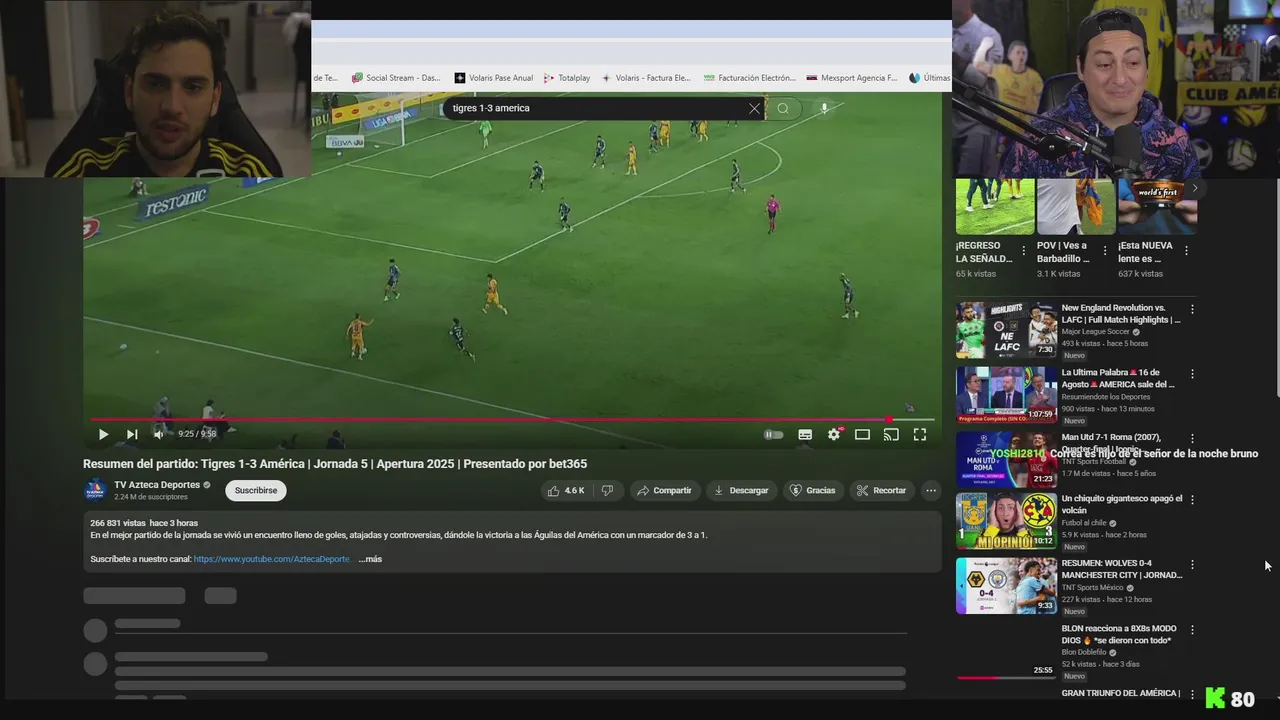Open menu for BLON reacciona video
Viewport: 1280px width, 720px height.
[x=1192, y=630]
